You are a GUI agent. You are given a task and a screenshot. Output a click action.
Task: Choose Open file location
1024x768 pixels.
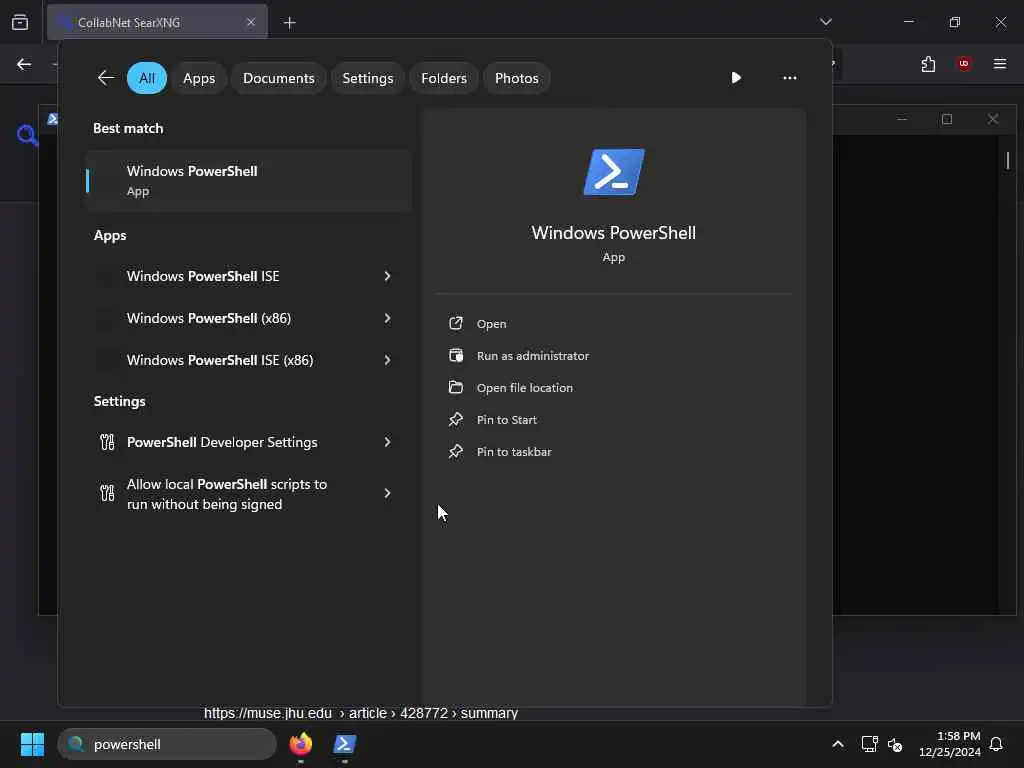point(524,388)
